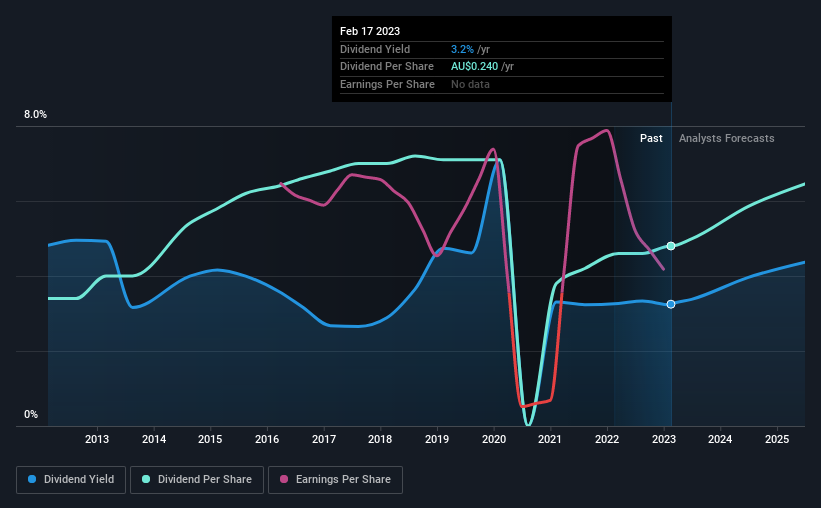821x508 pixels.
Task: Click the pink Earnings Per Share legend dot
Action: click(x=284, y=479)
